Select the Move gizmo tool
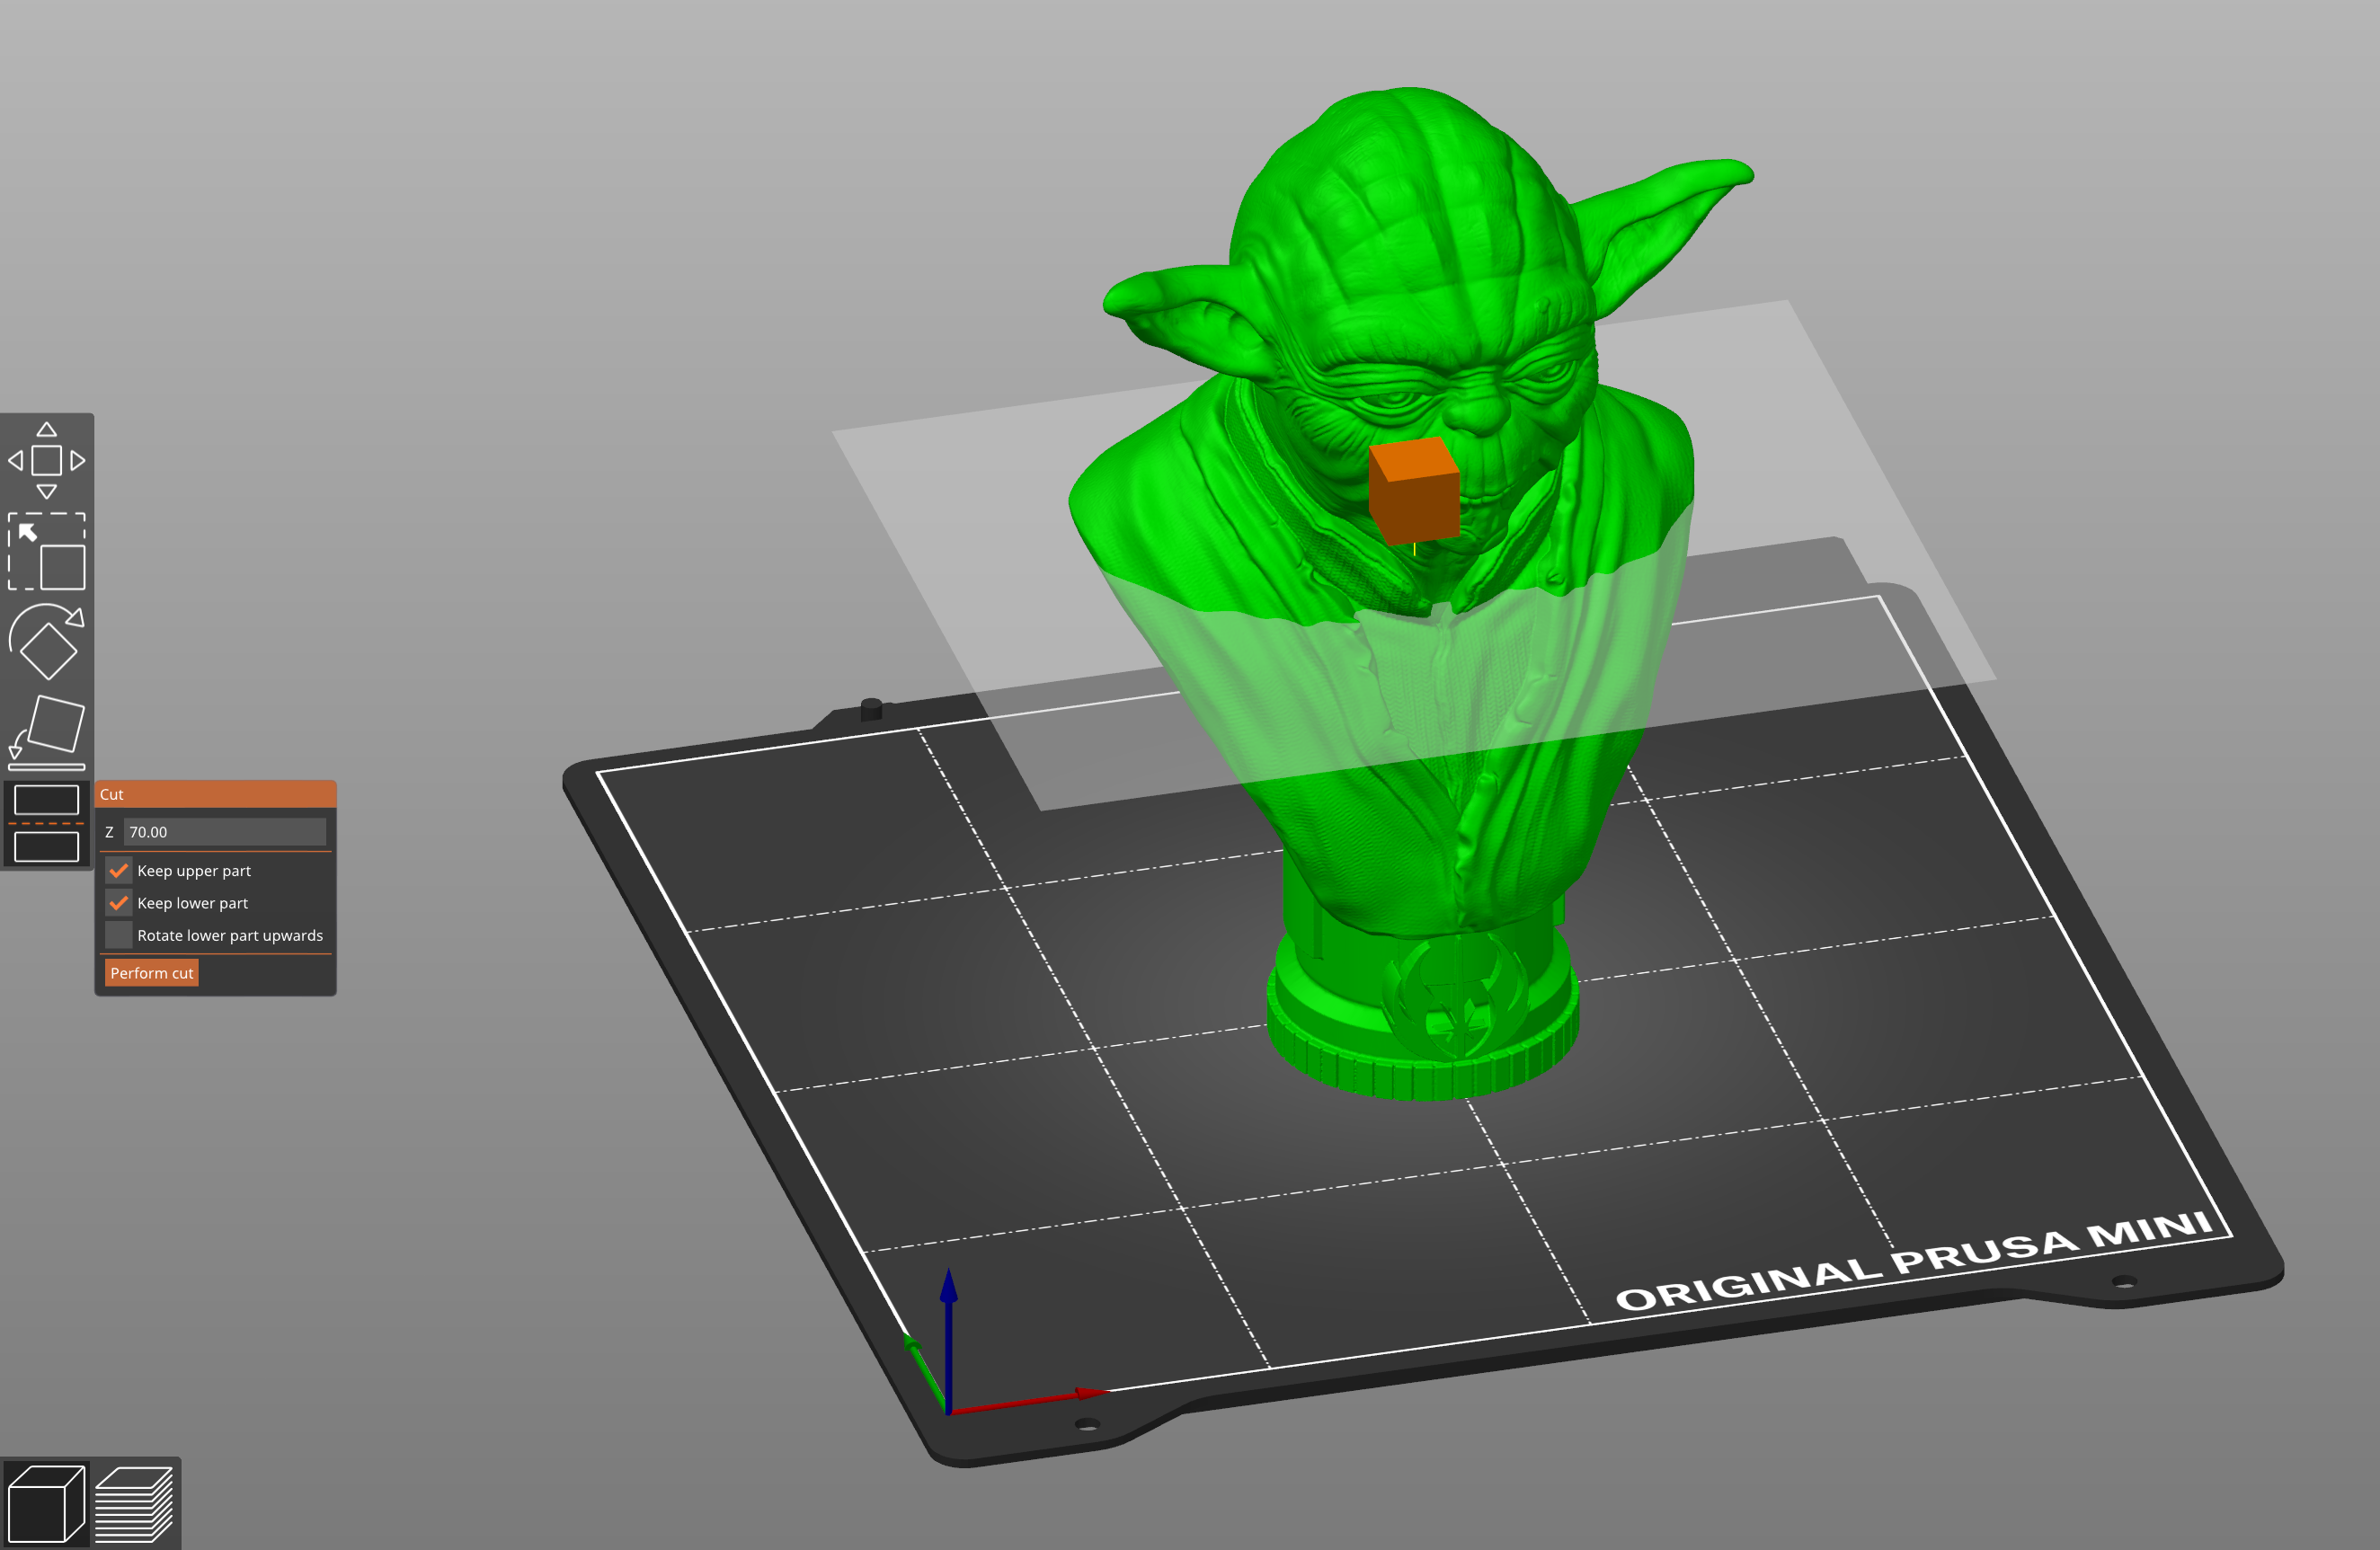Screen dimensions: 2380x1550 pos(46,460)
